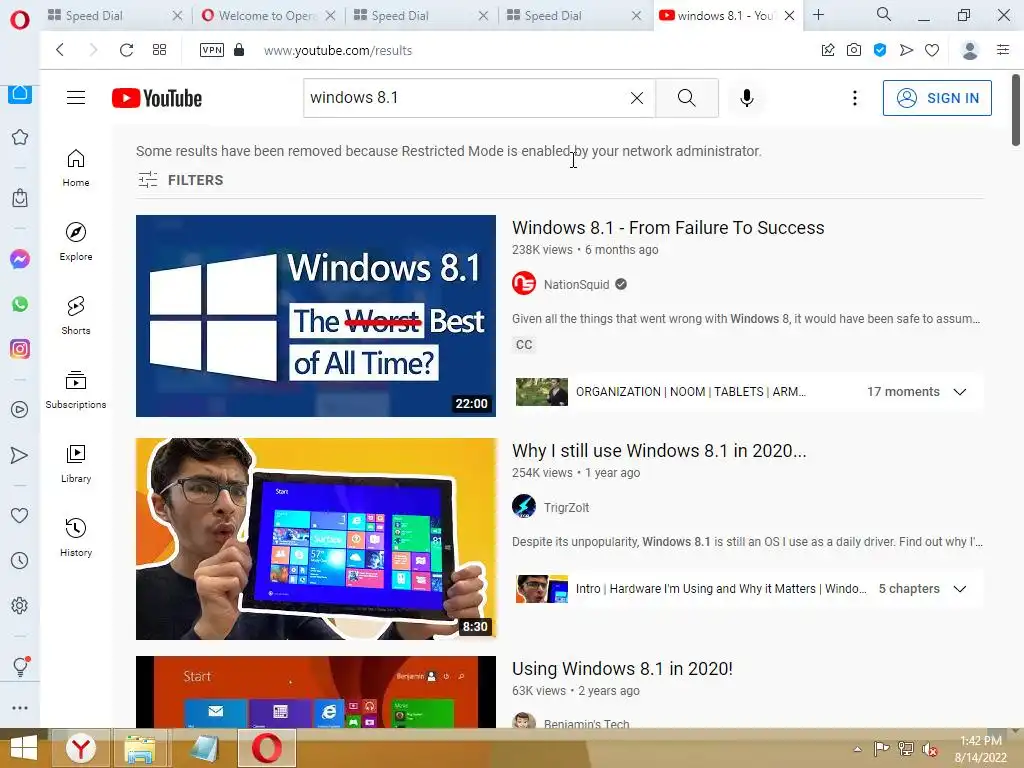Select Shorts in YouTube sidebar
Viewport: 1024px width, 768px height.
76,315
